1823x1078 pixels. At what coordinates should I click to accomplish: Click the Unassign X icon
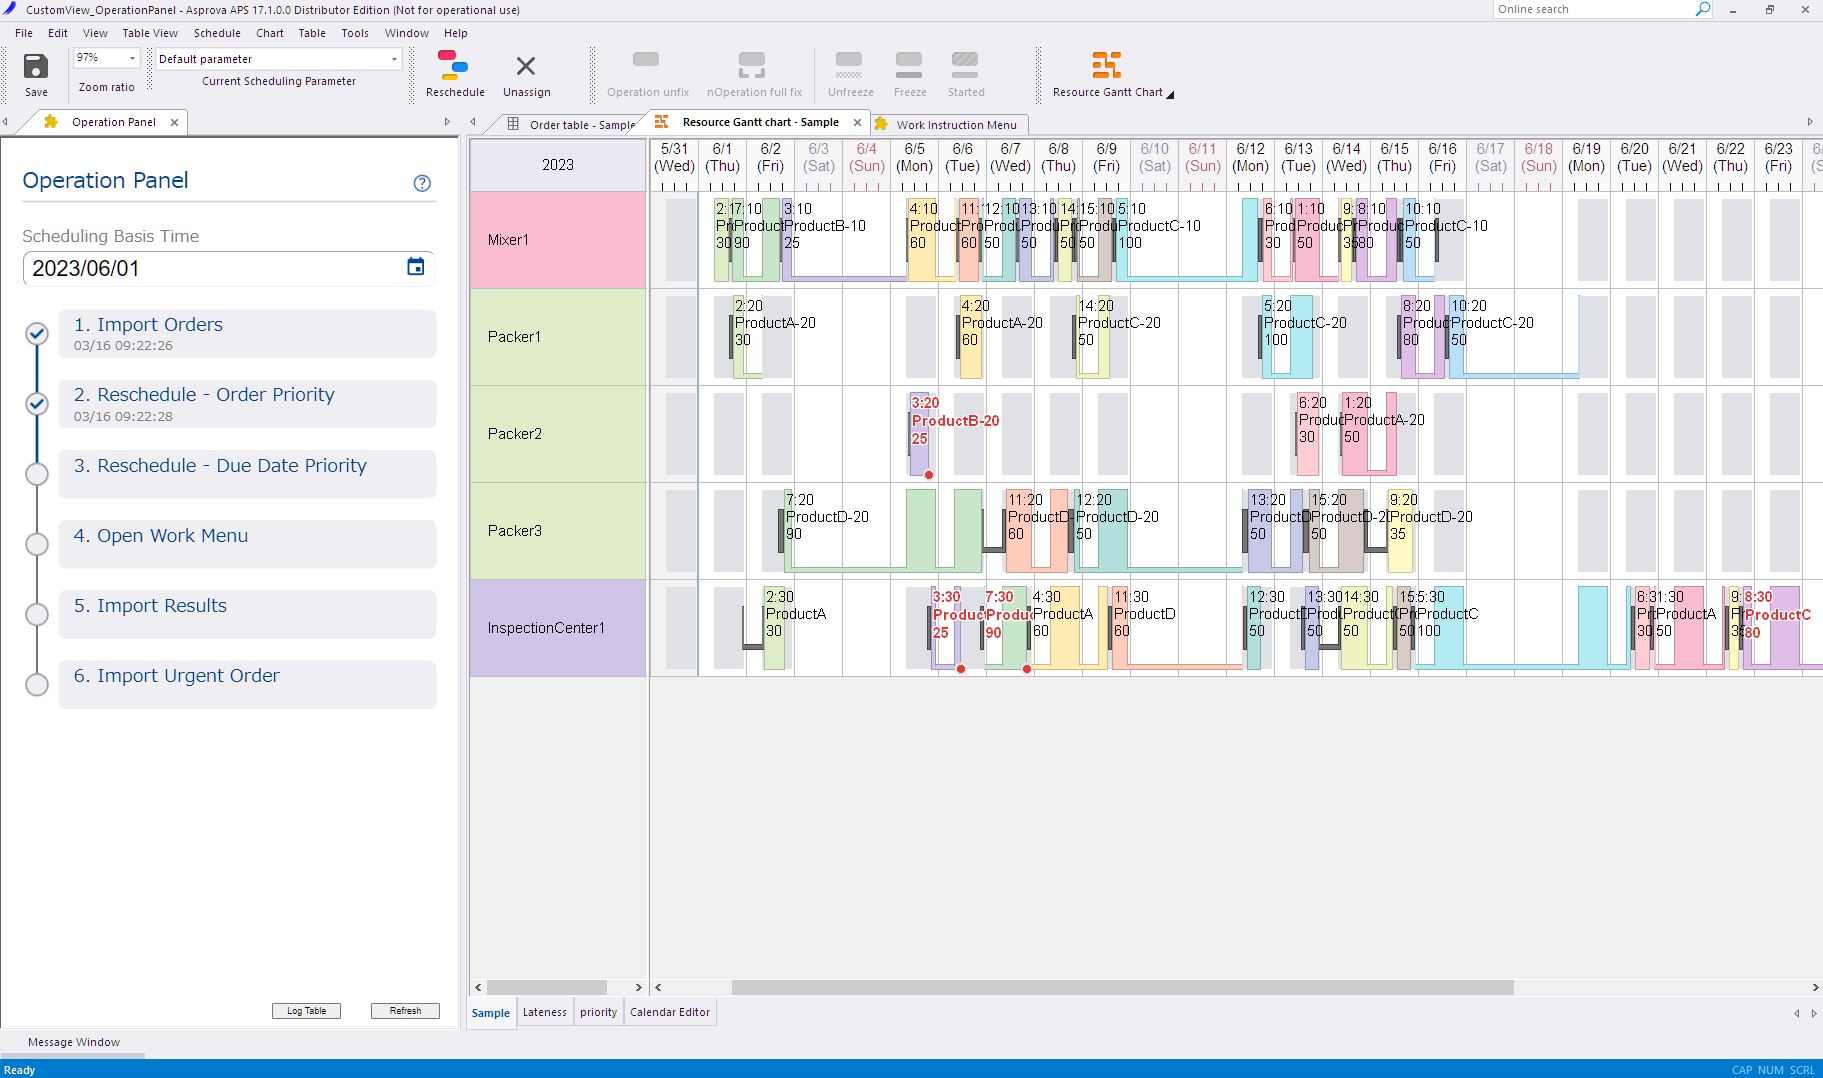[525, 66]
